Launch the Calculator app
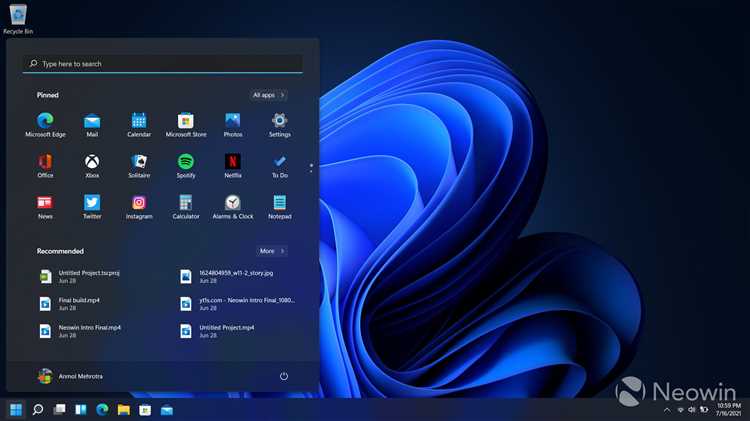This screenshot has height=421, width=750. point(186,207)
